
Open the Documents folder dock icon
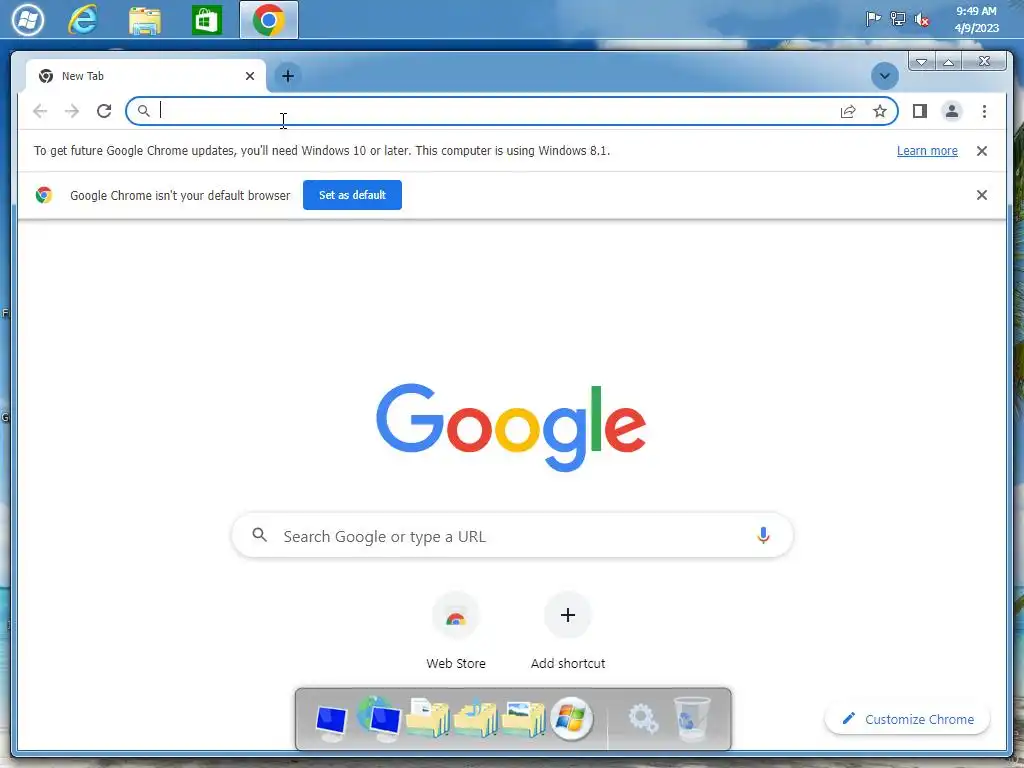pyautogui.click(x=427, y=718)
